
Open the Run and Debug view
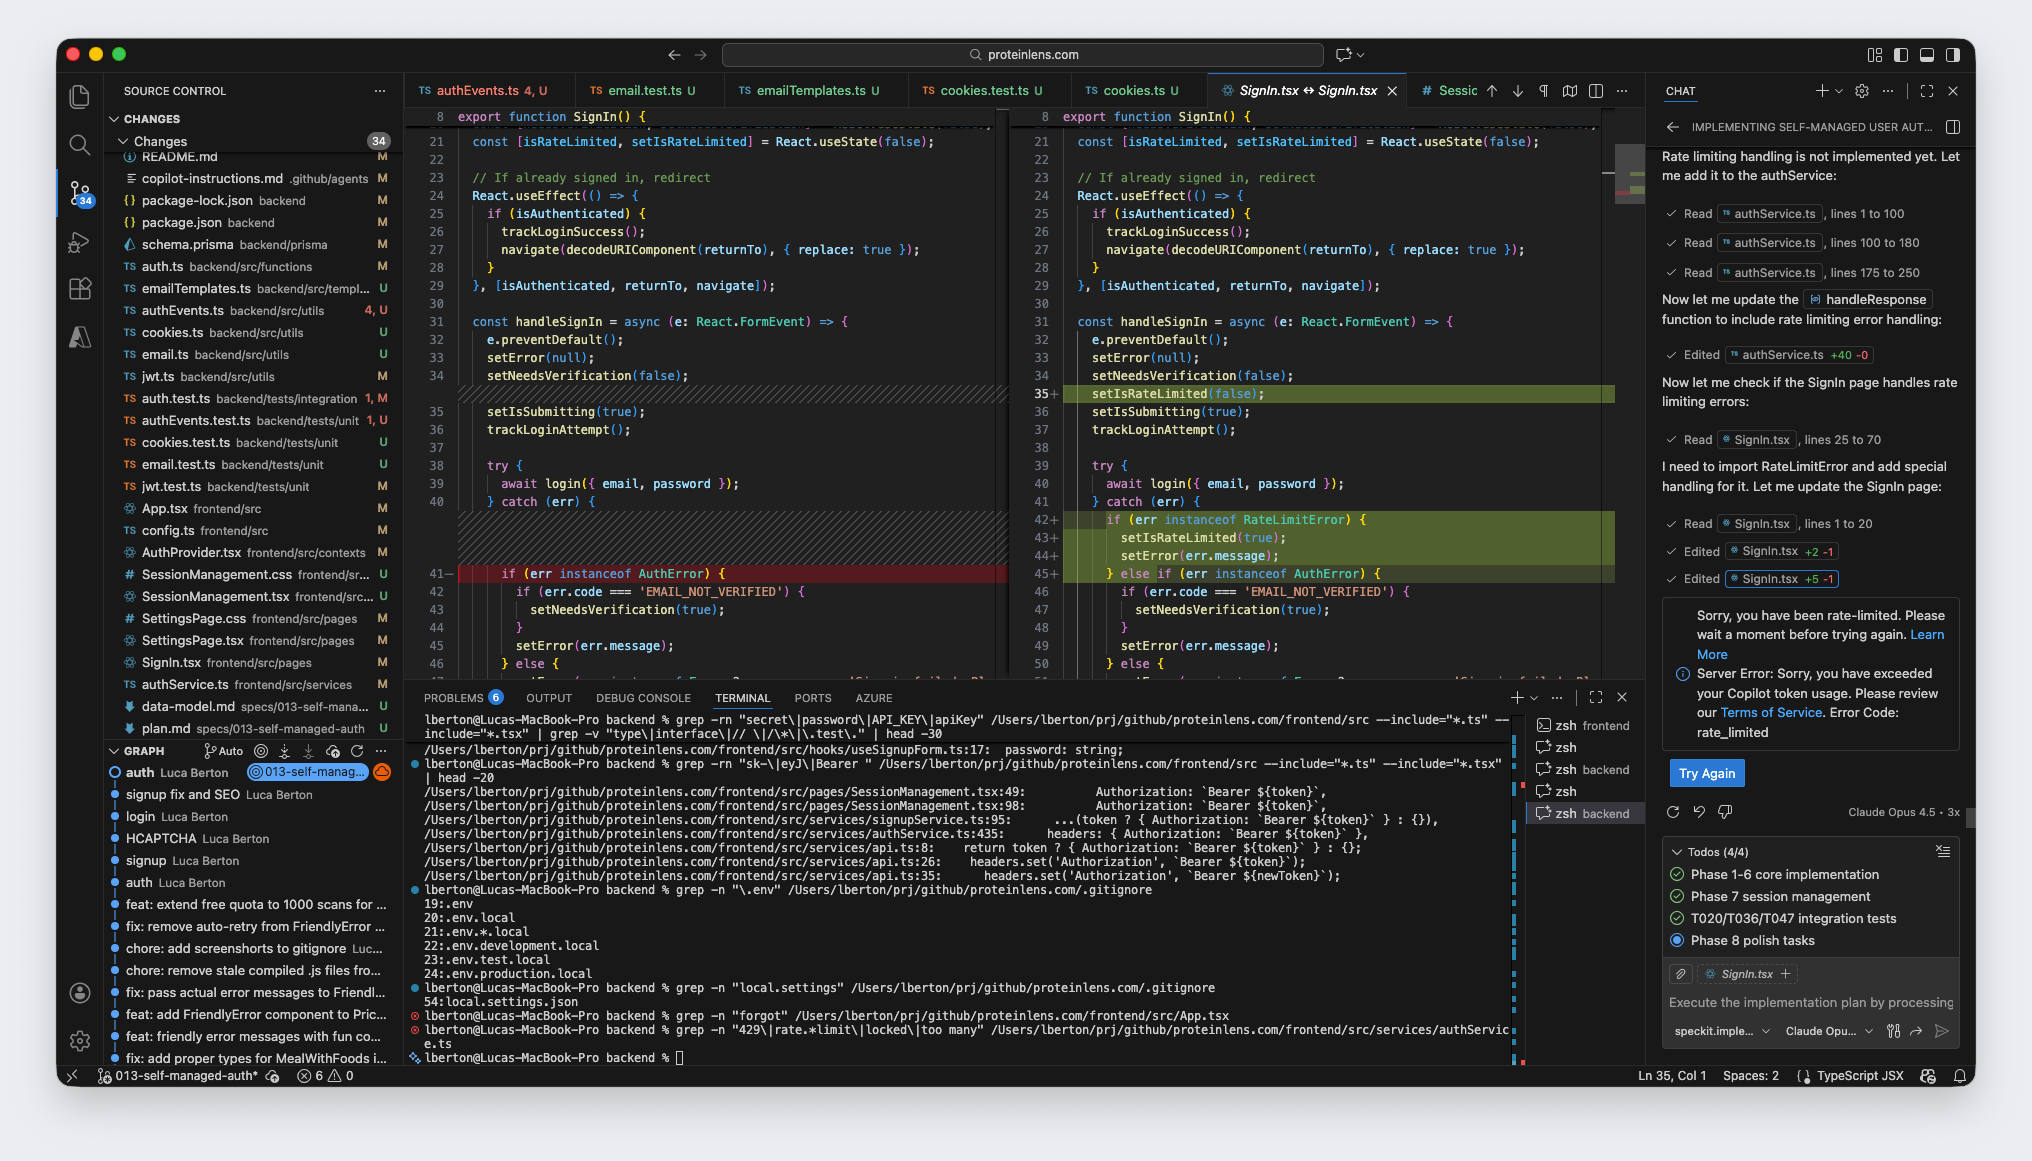coord(80,241)
